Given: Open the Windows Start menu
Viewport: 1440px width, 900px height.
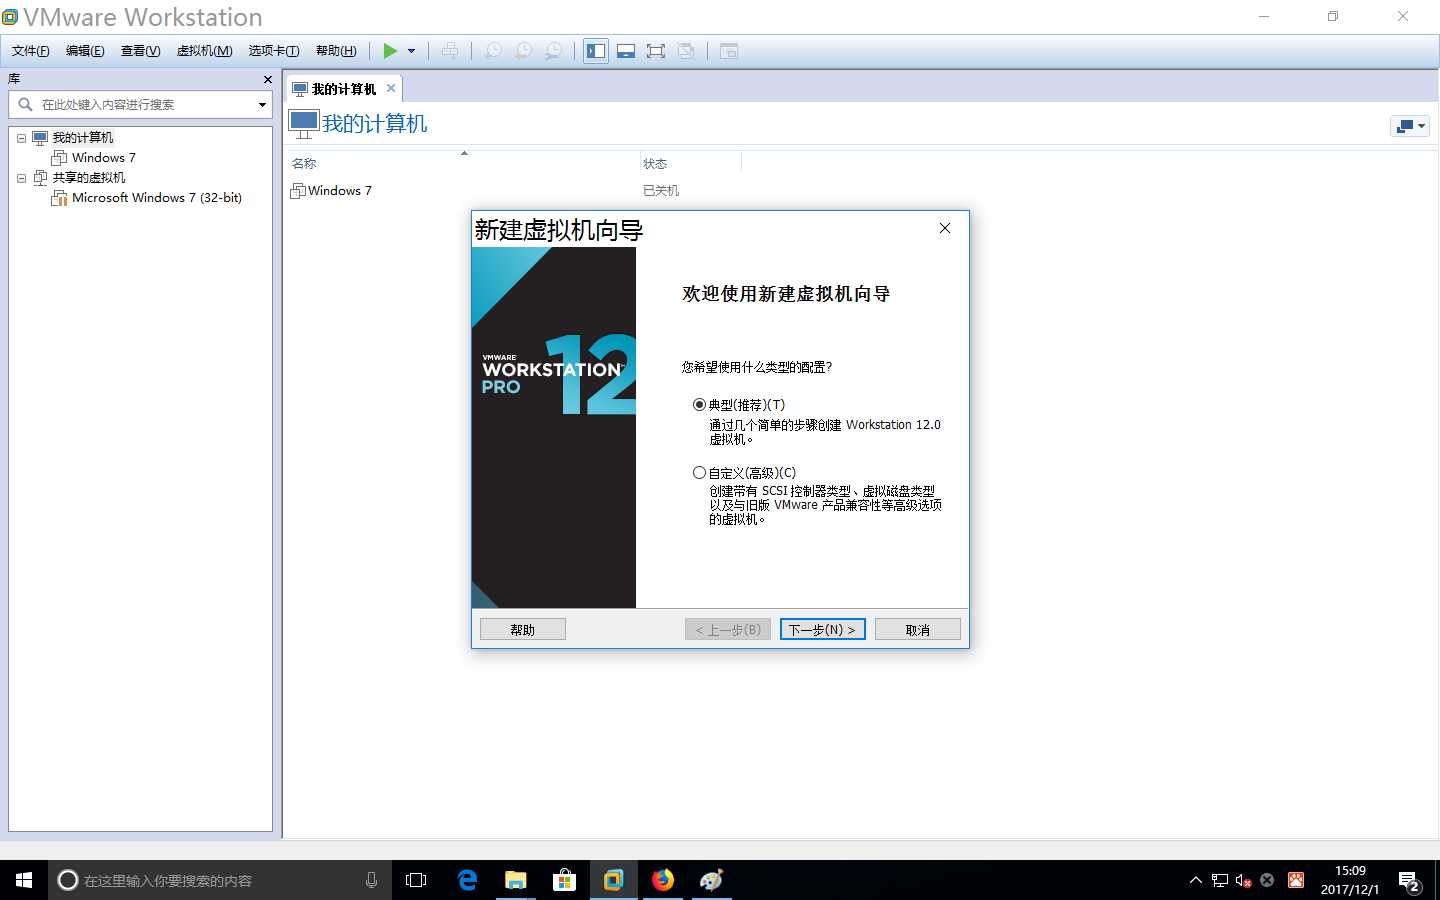Looking at the screenshot, I should [x=24, y=880].
